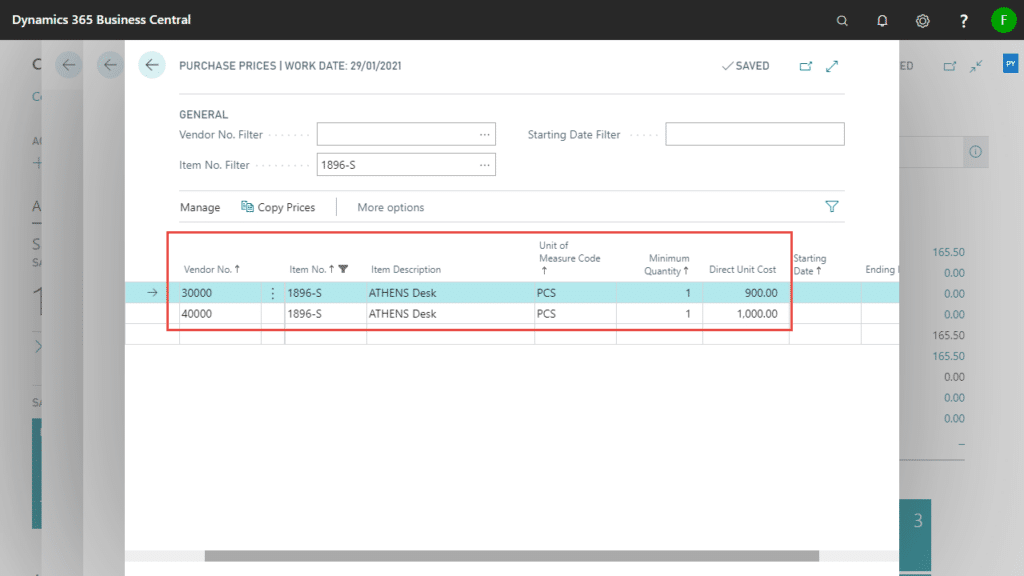Select item 1896-S in vendor 40000 row
The width and height of the screenshot is (1024, 576).
click(x=325, y=314)
